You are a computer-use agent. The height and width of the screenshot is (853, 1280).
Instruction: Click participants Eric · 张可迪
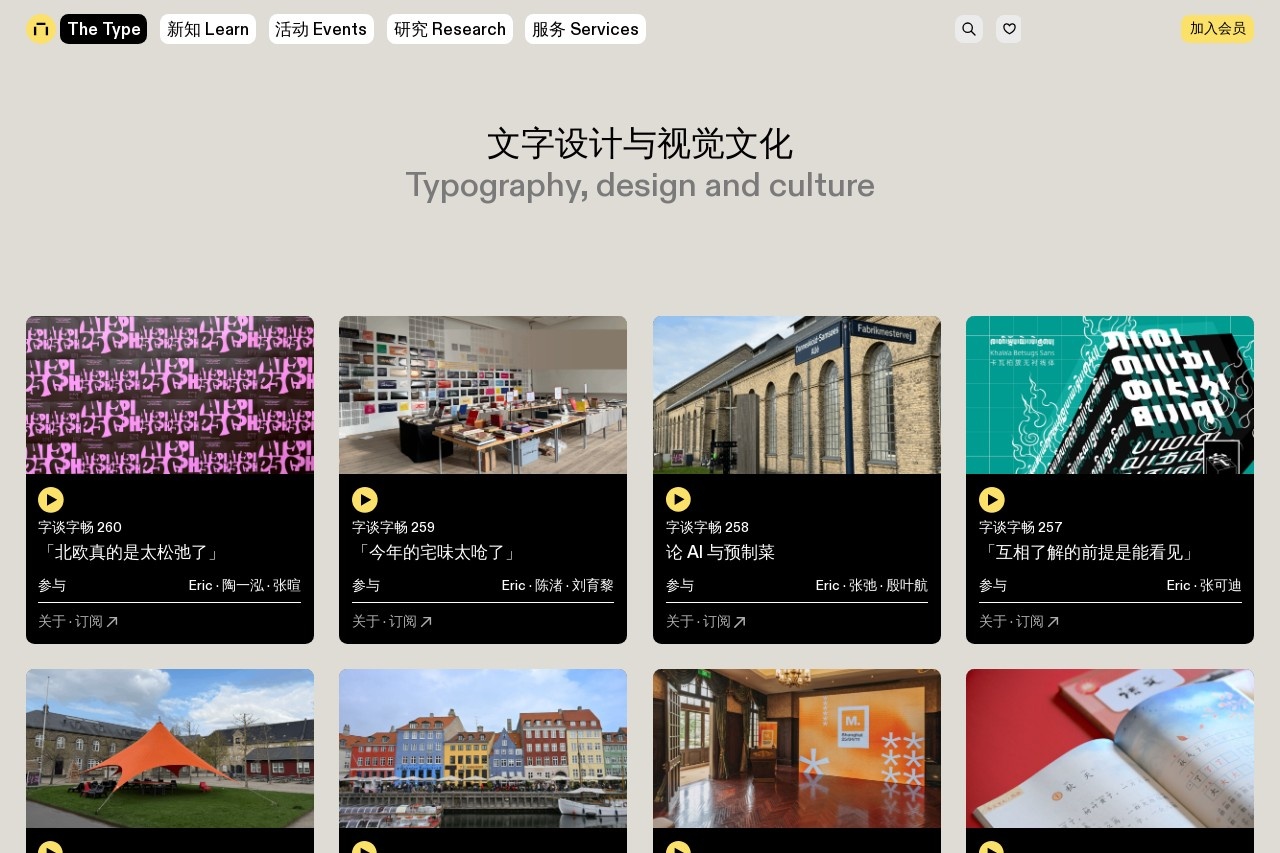1204,586
